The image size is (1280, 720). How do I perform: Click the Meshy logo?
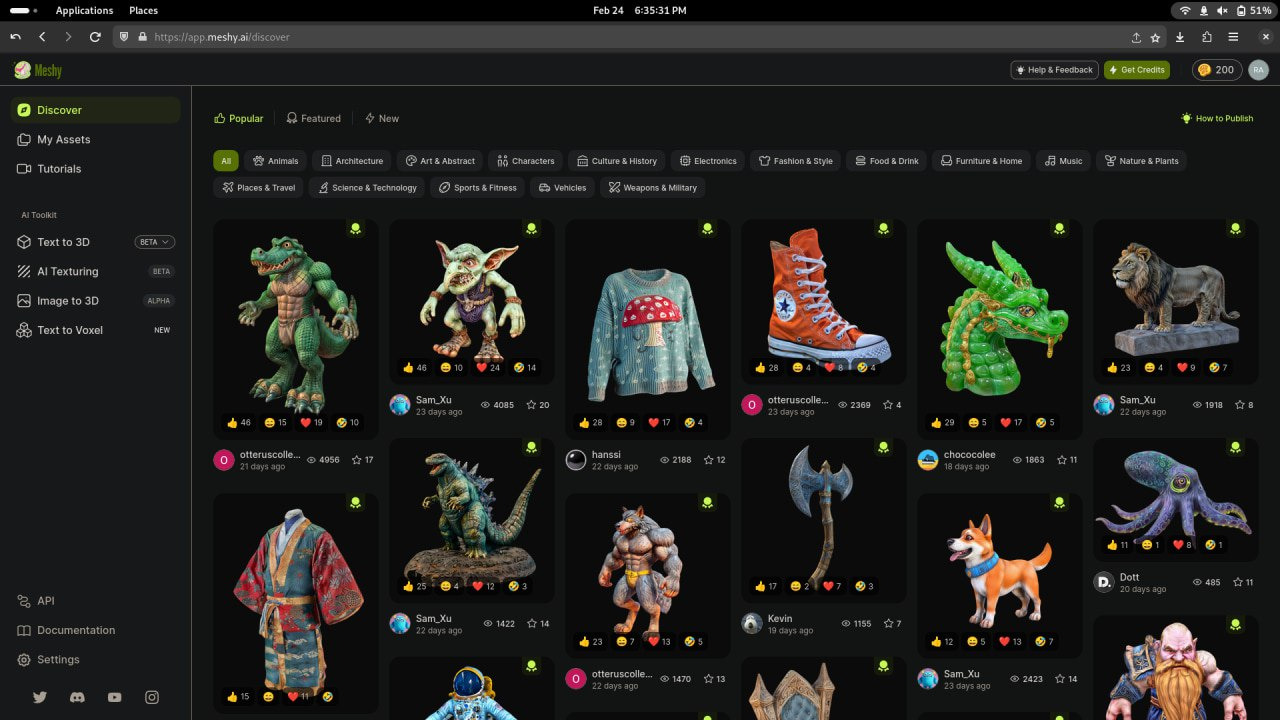click(38, 70)
